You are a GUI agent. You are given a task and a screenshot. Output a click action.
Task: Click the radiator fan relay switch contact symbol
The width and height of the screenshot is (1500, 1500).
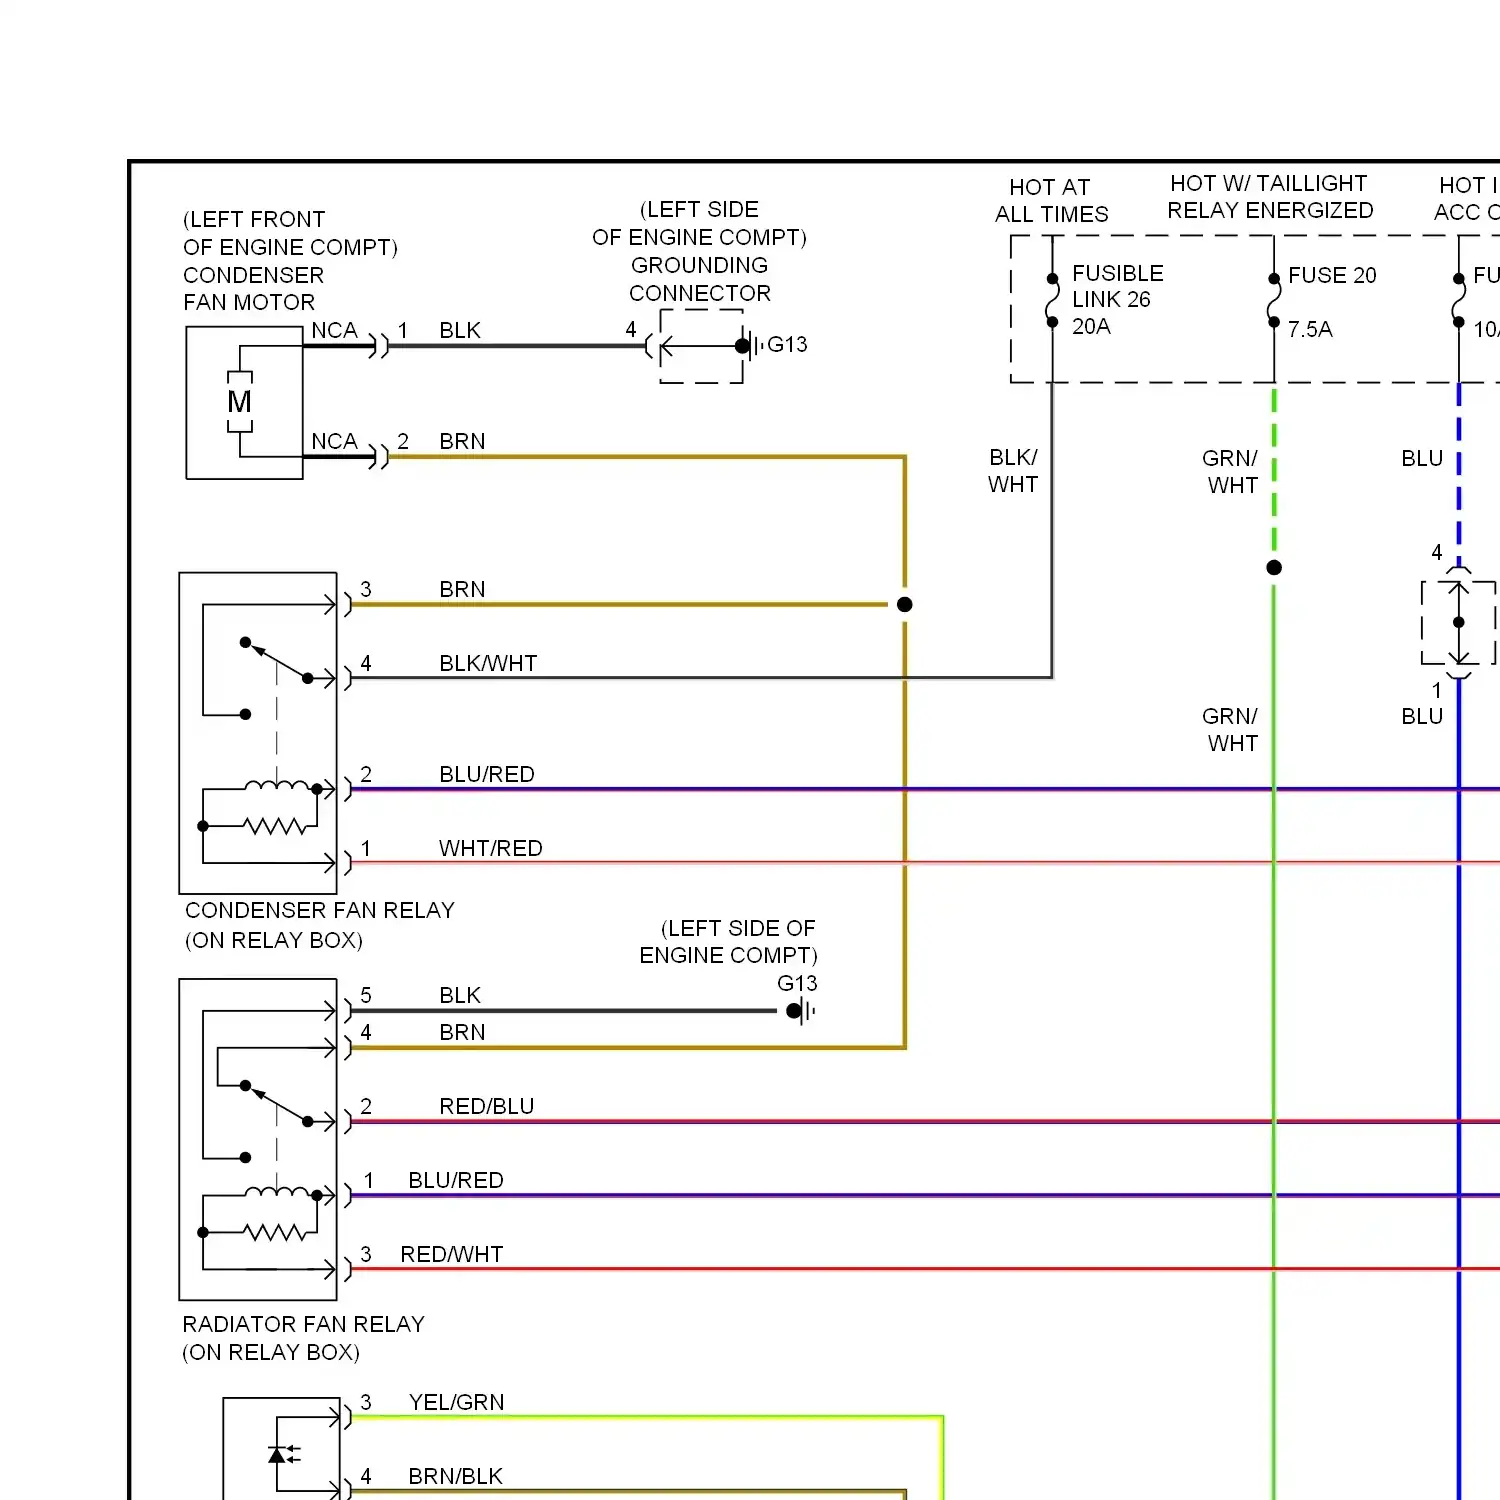(277, 1121)
